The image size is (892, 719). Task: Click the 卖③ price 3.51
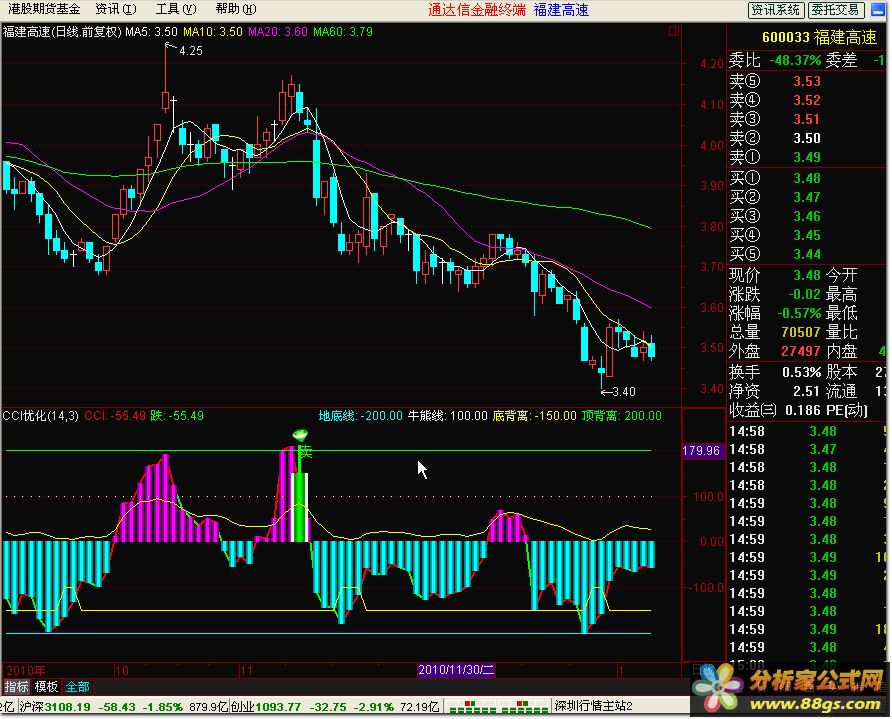tap(807, 119)
